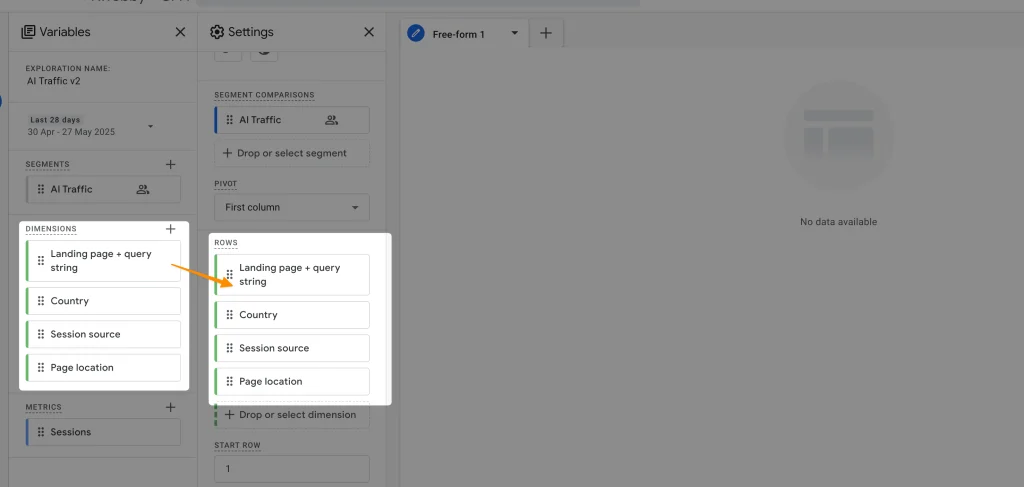Click drag handle of Session source in Variables

40,334
